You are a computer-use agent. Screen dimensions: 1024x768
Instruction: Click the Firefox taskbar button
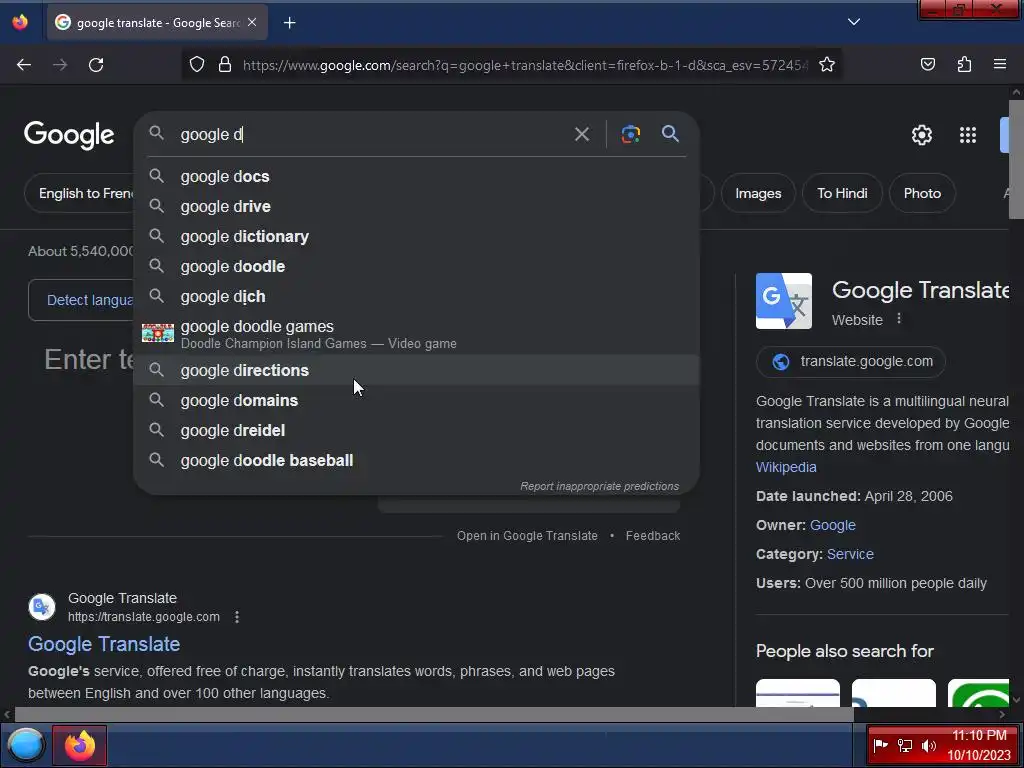click(x=80, y=745)
